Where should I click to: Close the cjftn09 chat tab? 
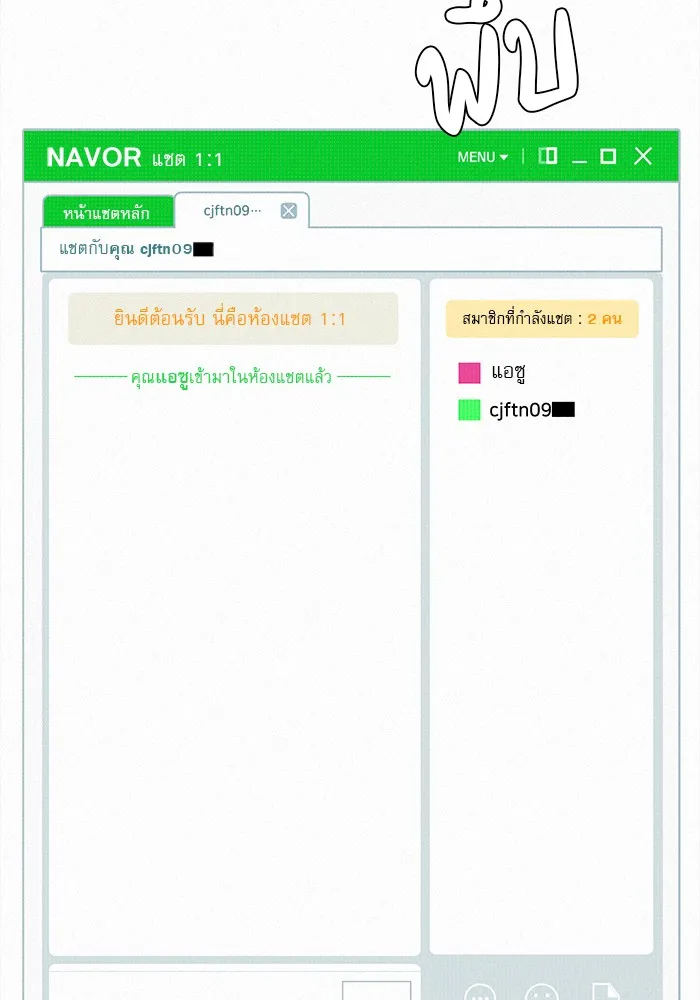tap(288, 210)
